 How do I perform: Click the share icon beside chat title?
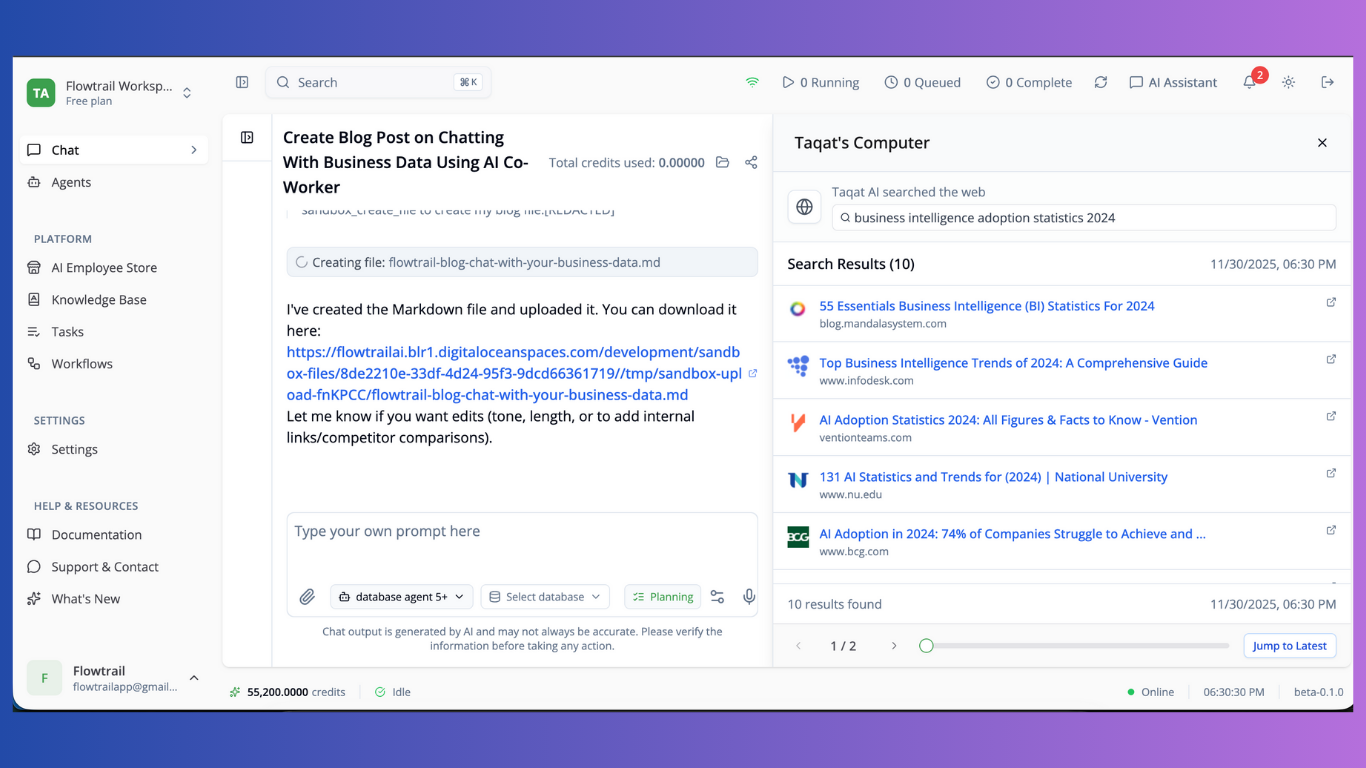tap(751, 162)
